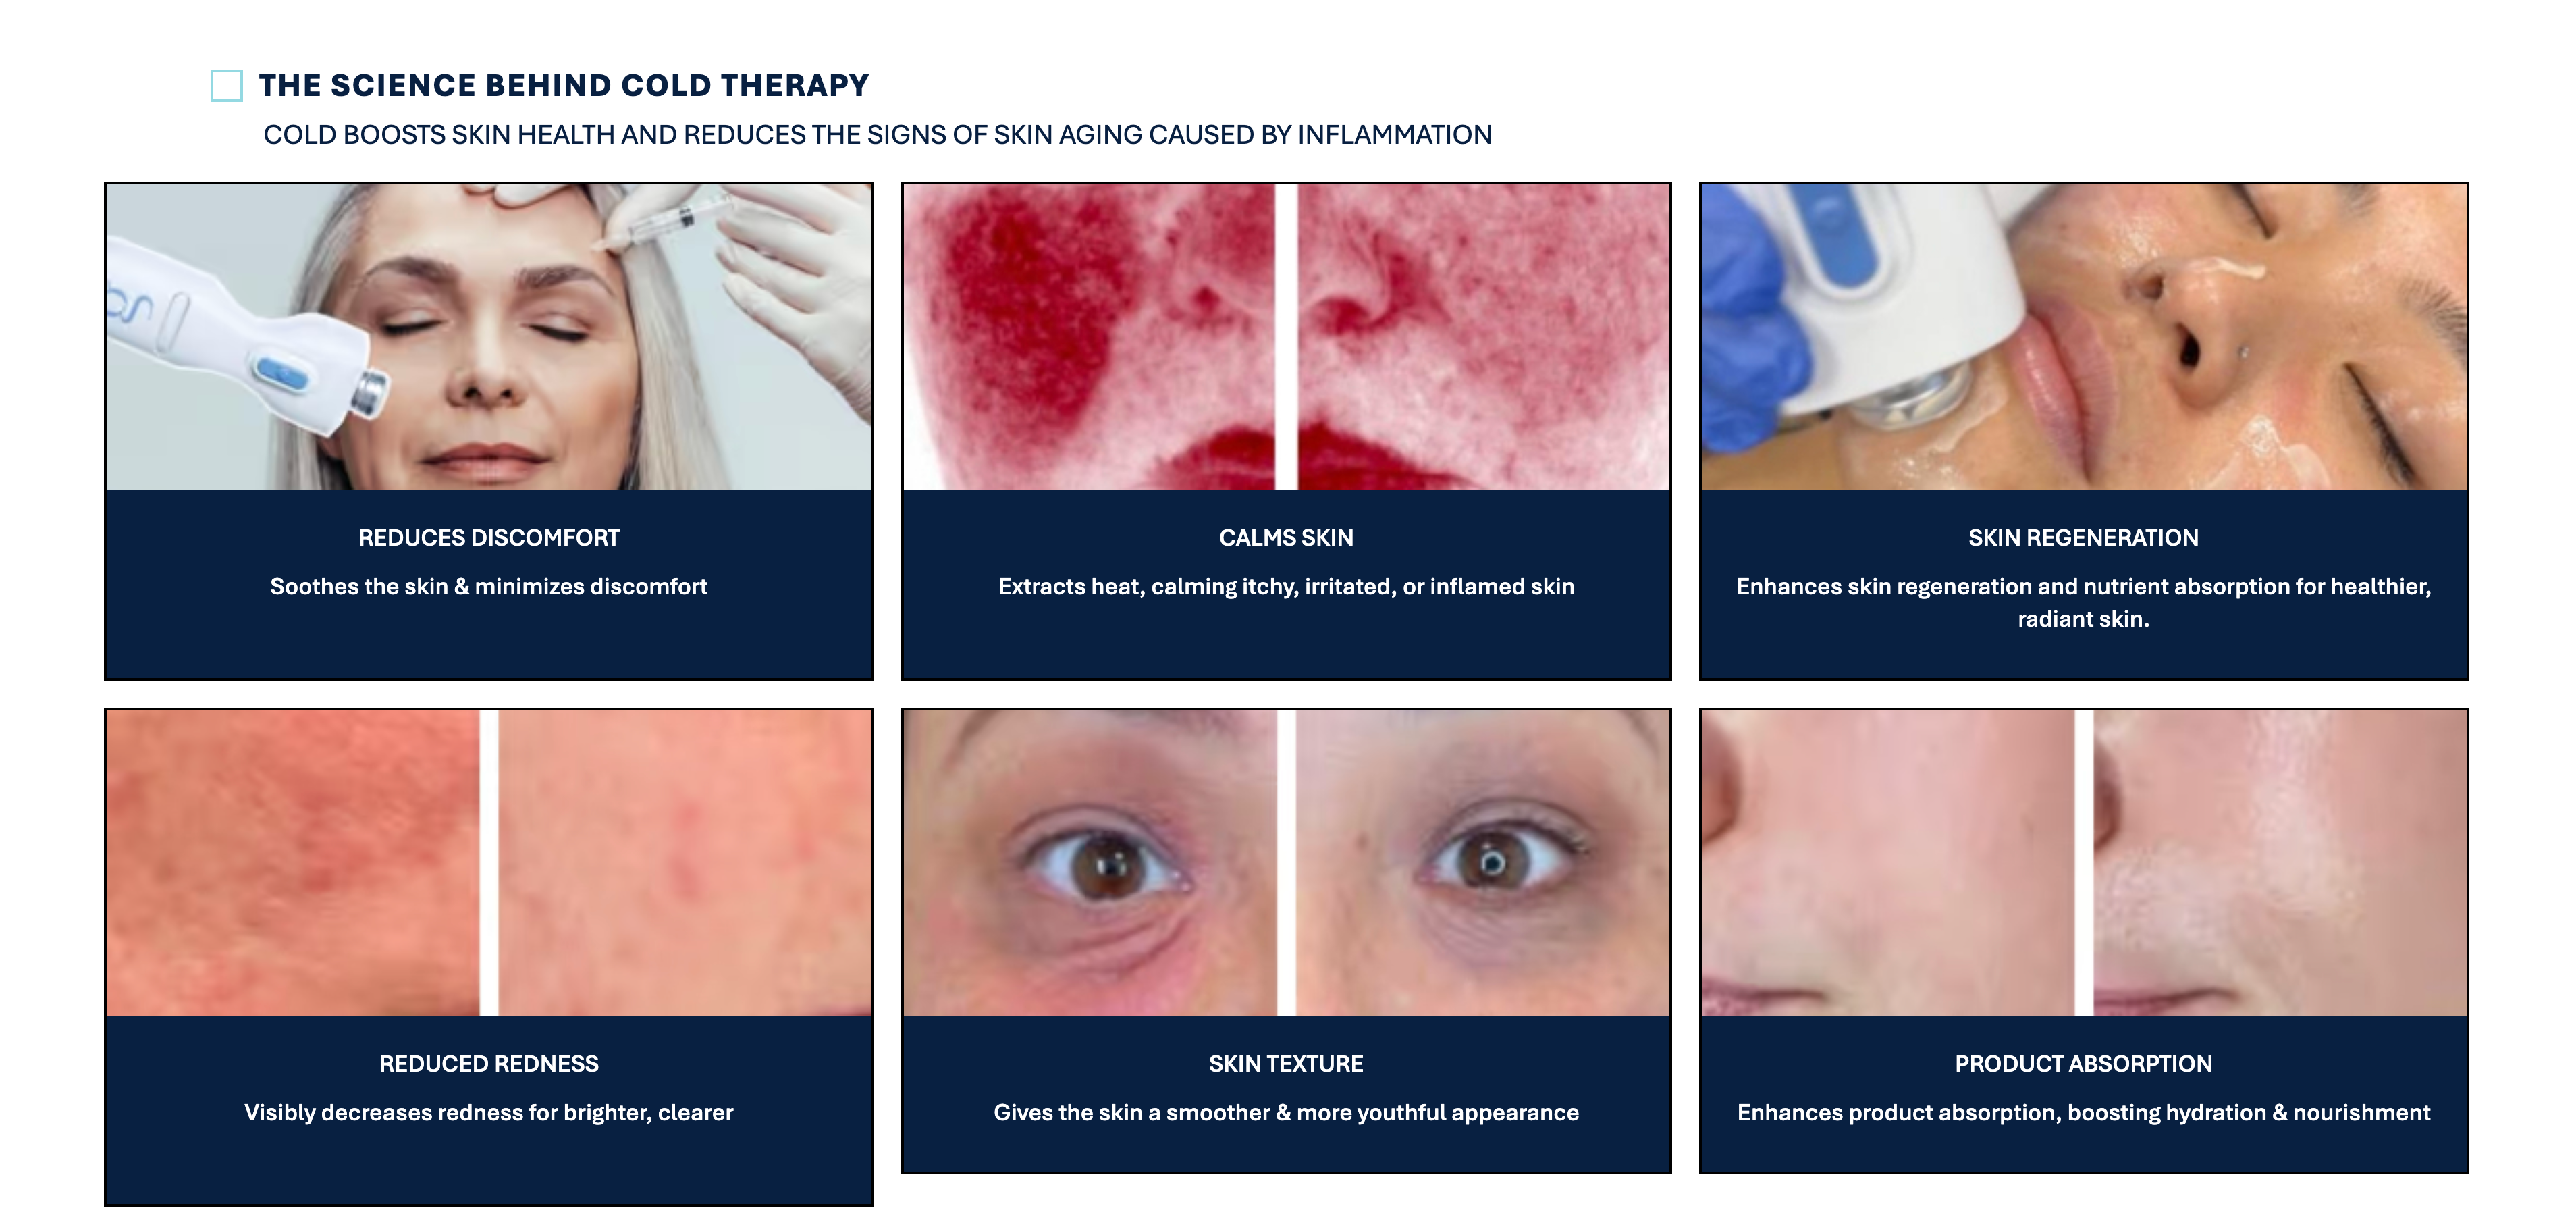Click text 'Visibly decreases redness for brighter, clearer'
This screenshot has height=1229, width=2576.
[489, 1113]
